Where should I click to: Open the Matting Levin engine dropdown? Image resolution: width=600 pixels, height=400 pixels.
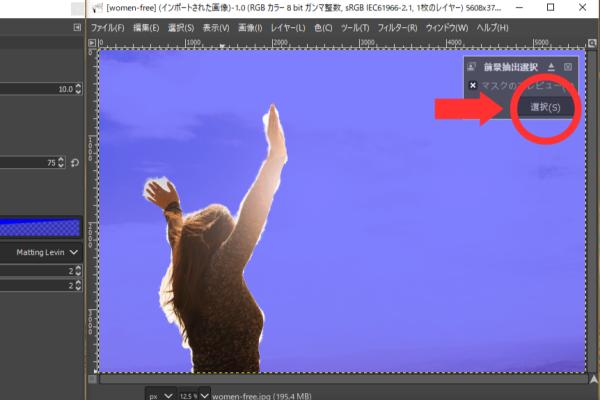tap(41, 253)
